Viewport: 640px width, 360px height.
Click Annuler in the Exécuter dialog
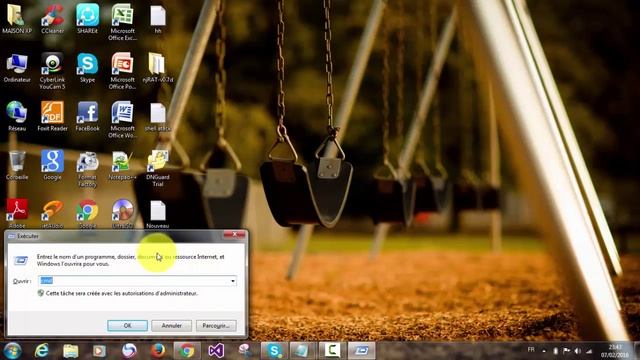(171, 325)
